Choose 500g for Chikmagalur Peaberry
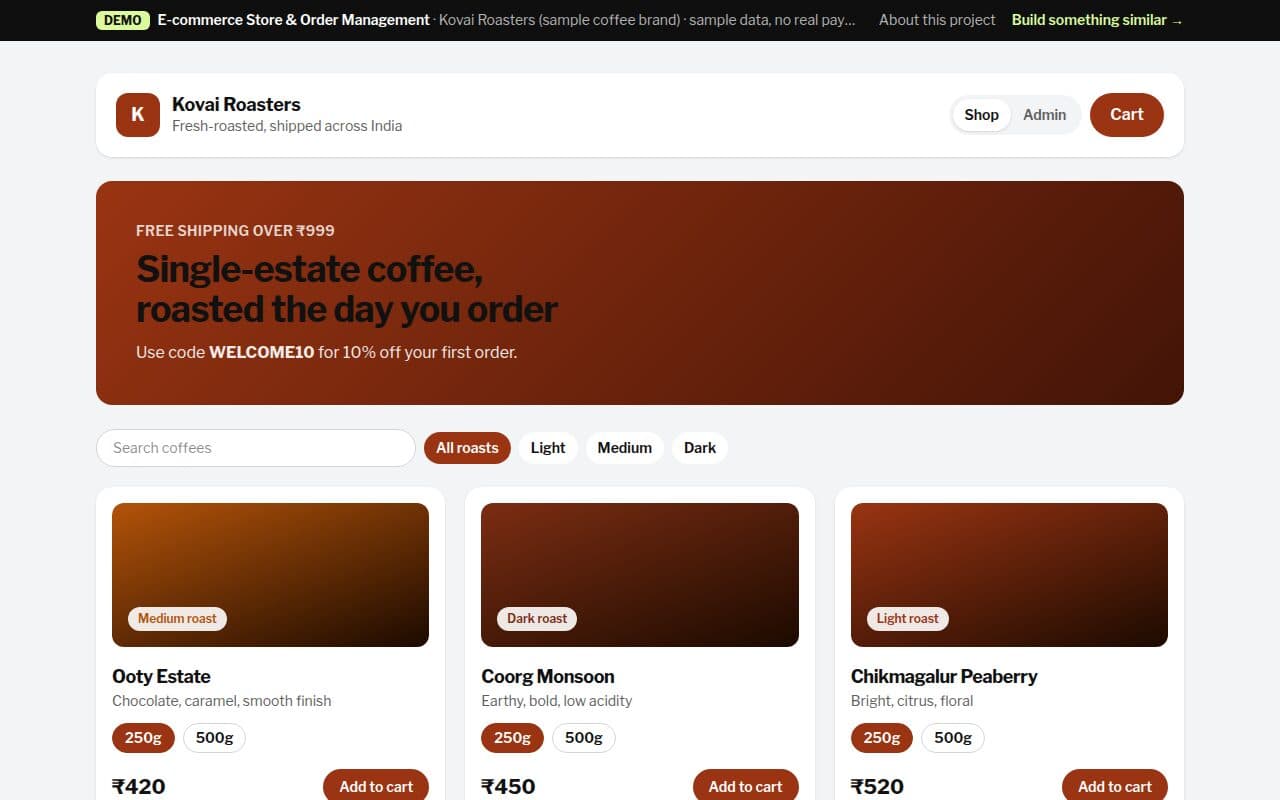This screenshot has width=1280, height=800. pos(953,738)
